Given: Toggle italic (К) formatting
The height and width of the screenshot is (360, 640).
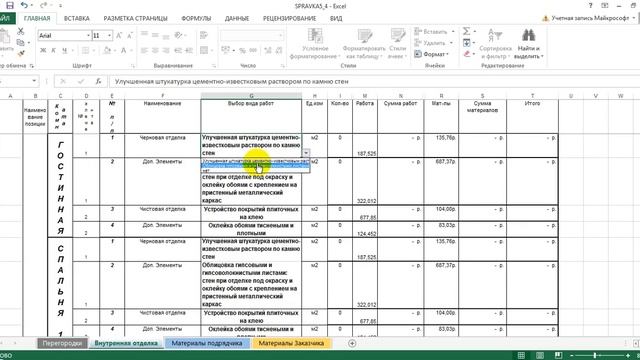Looking at the screenshot, I should [53, 51].
